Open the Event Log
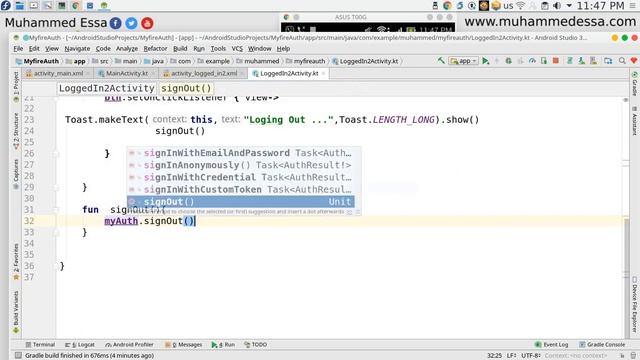Screen dimensions: 640x360 (552, 344)
